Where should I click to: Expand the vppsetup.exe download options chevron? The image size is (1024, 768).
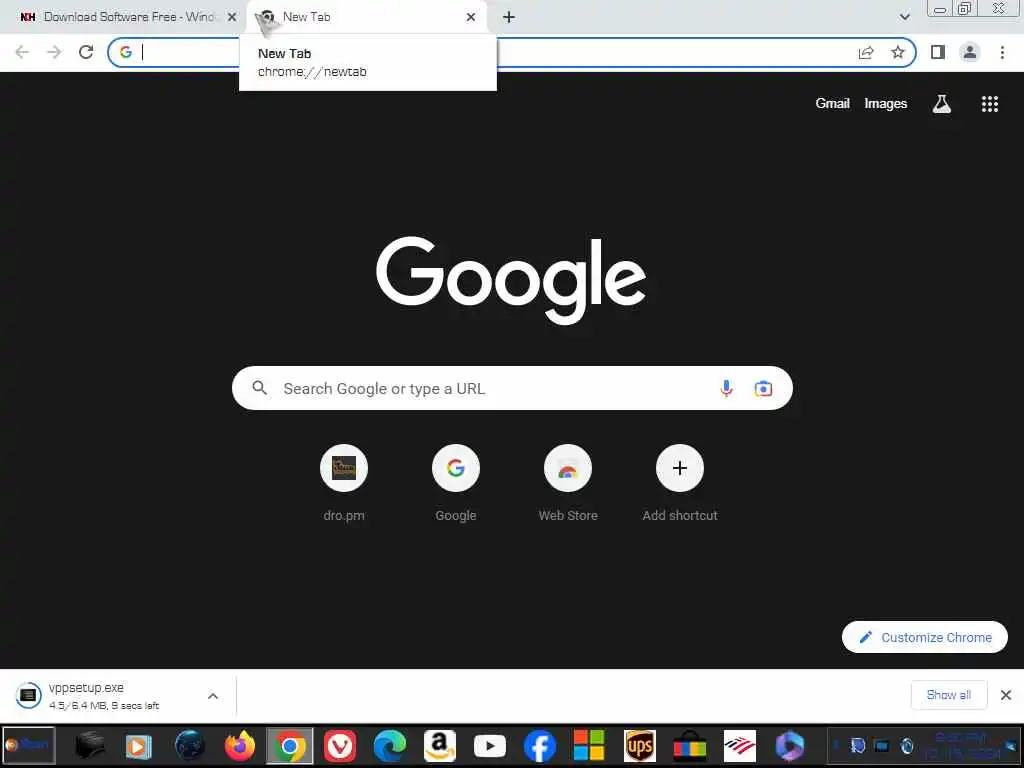213,696
